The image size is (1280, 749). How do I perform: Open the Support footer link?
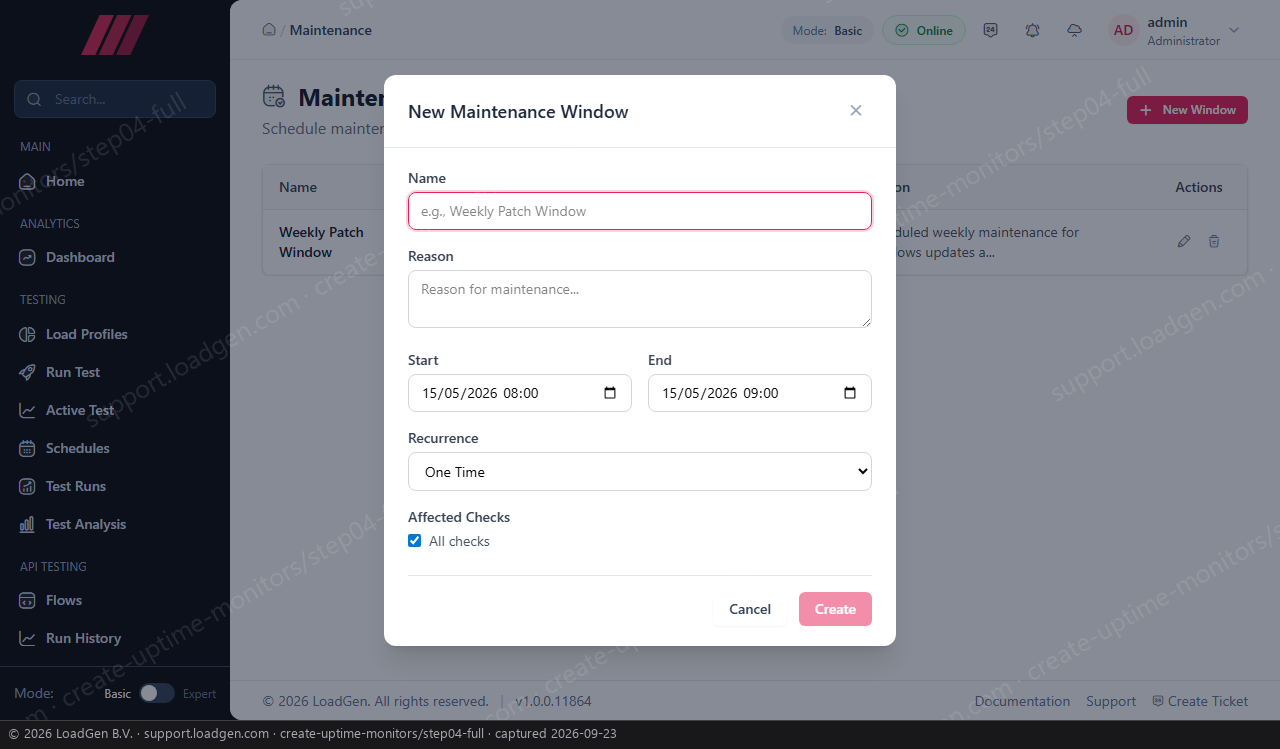click(x=1111, y=701)
